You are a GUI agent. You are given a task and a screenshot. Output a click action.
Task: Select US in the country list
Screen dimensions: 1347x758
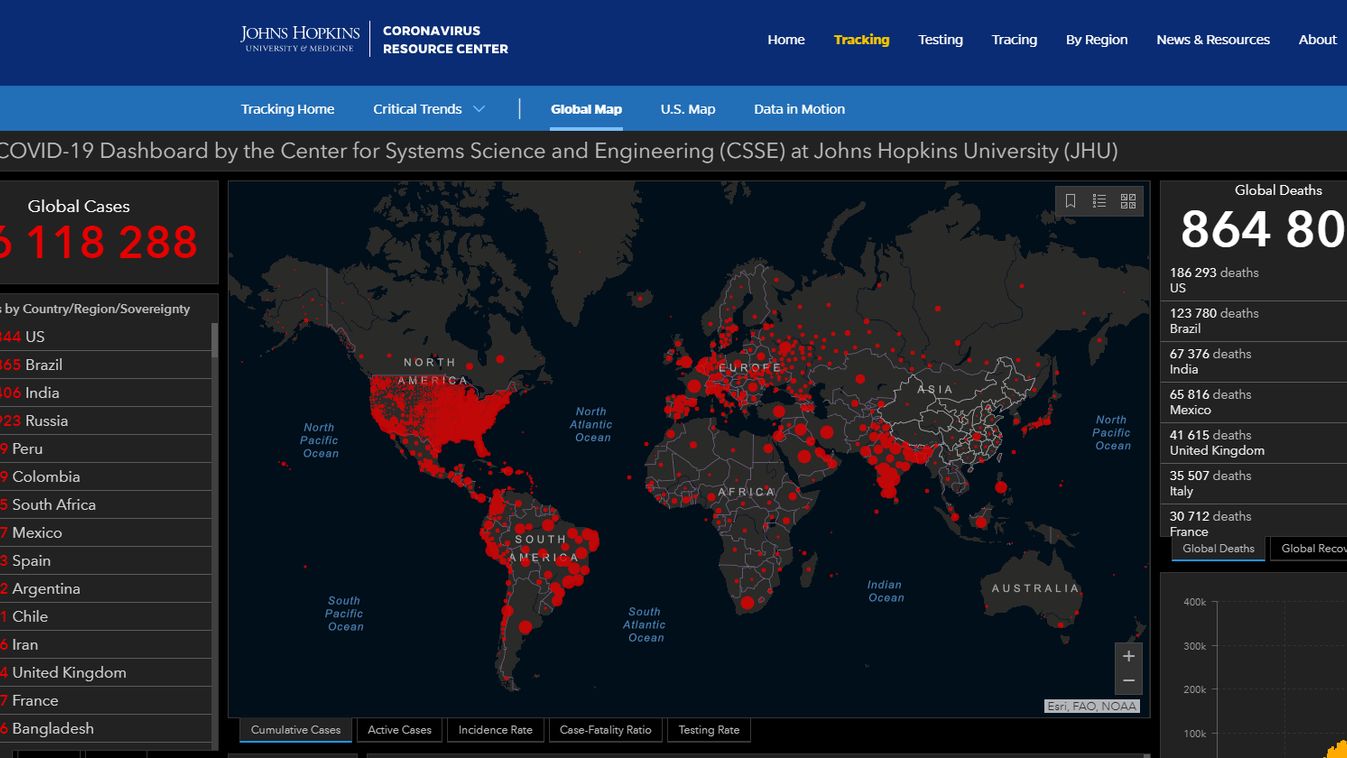pyautogui.click(x=105, y=337)
